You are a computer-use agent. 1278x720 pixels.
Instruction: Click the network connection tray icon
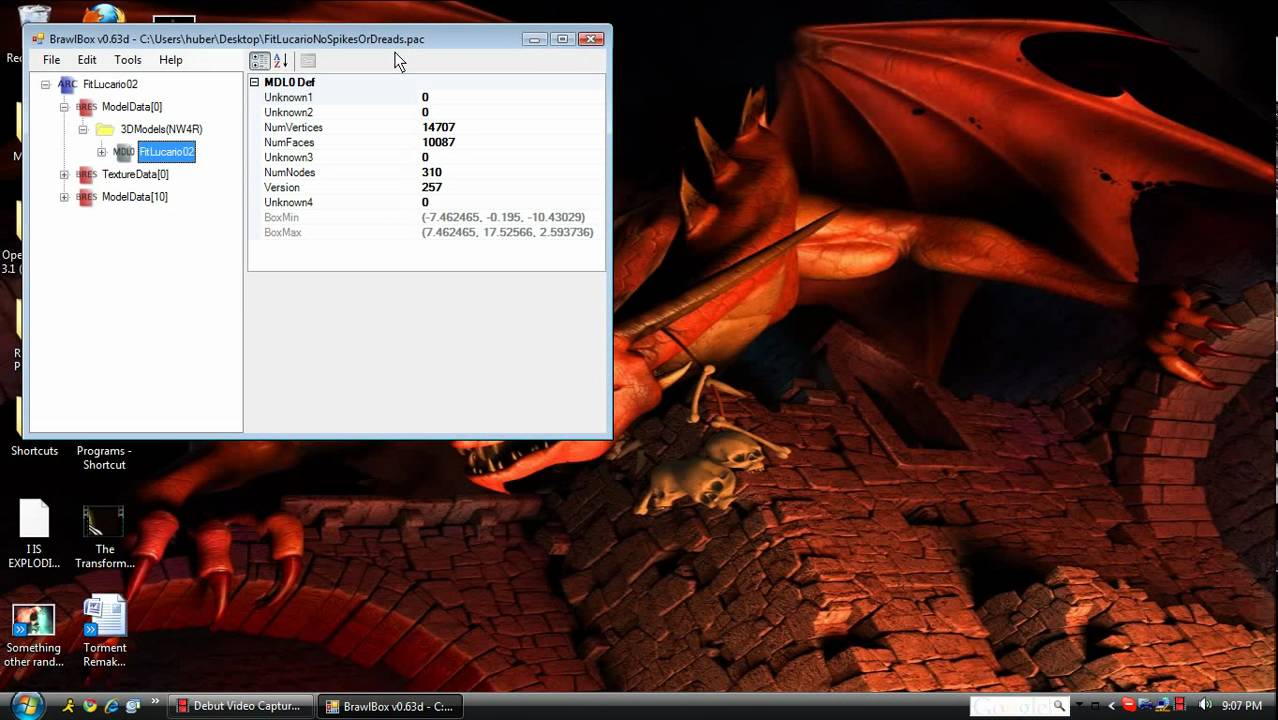pyautogui.click(x=1162, y=706)
